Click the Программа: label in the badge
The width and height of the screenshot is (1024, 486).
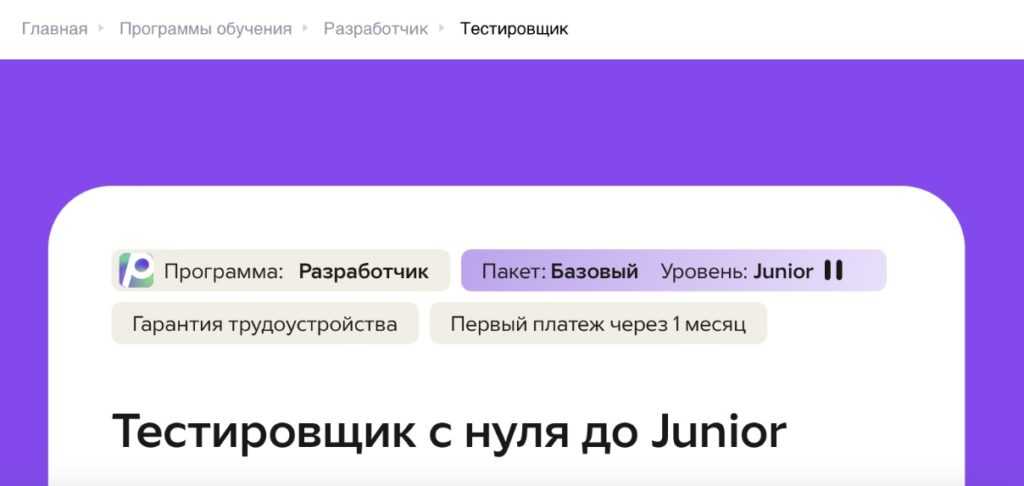[x=224, y=271]
